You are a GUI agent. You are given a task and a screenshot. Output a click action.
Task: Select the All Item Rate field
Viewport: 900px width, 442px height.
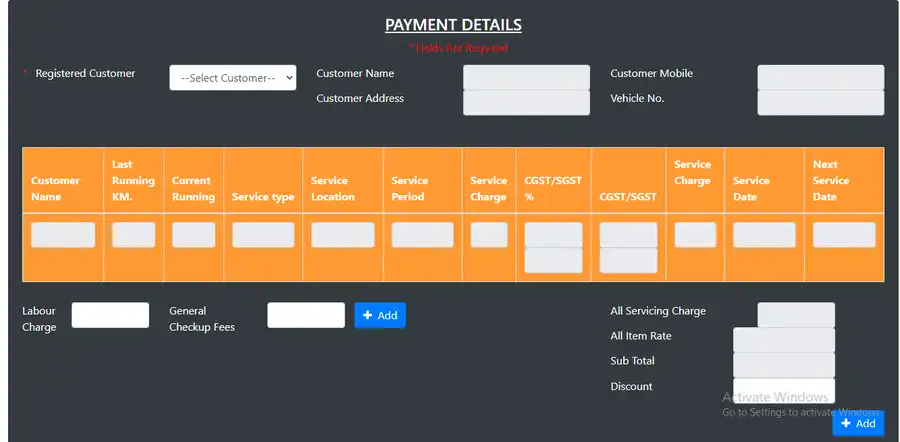click(x=783, y=340)
